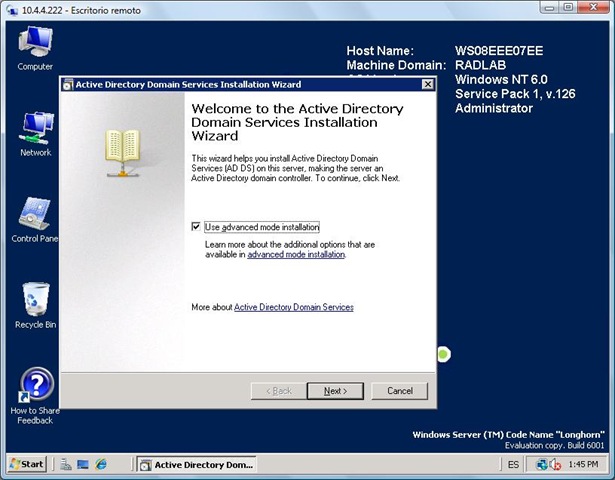Viewport: 615px width, 480px height.
Task: Launch Internet Explorer from quick launch
Action: [x=101, y=465]
